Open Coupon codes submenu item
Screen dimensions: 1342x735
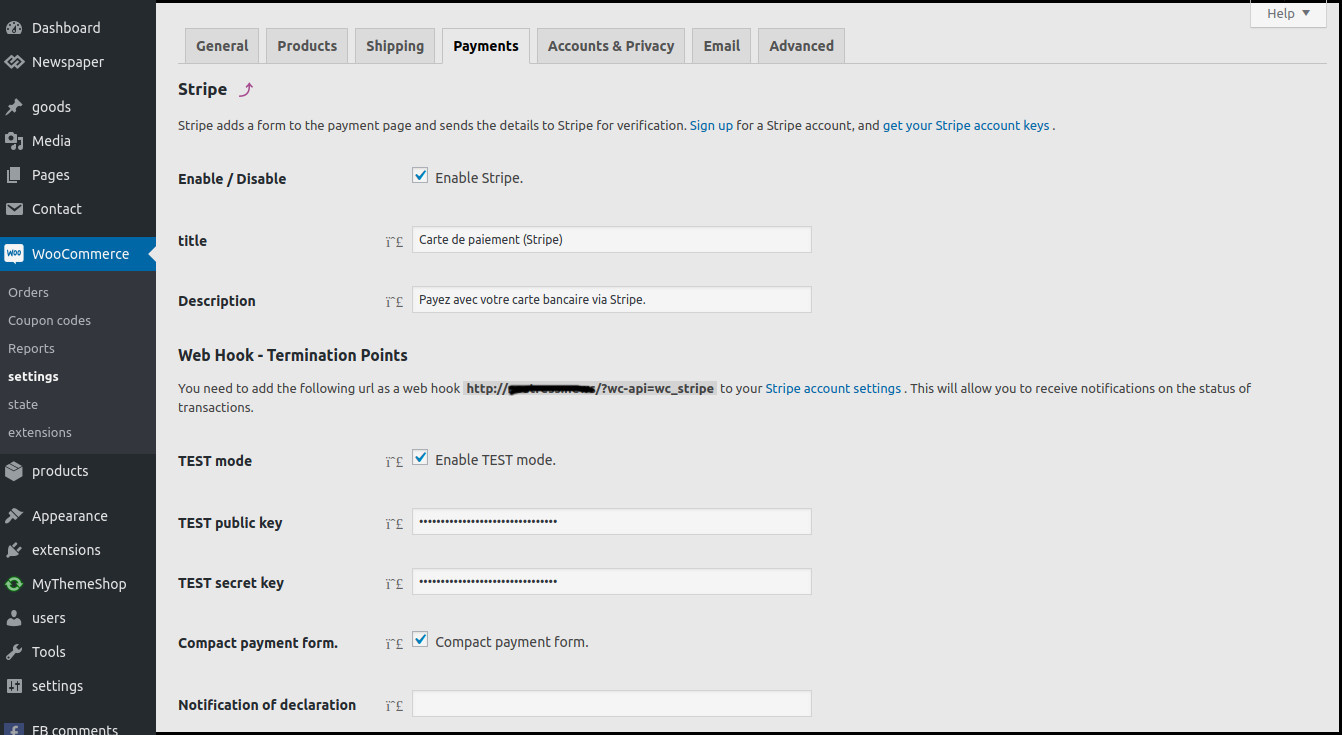pyautogui.click(x=49, y=320)
